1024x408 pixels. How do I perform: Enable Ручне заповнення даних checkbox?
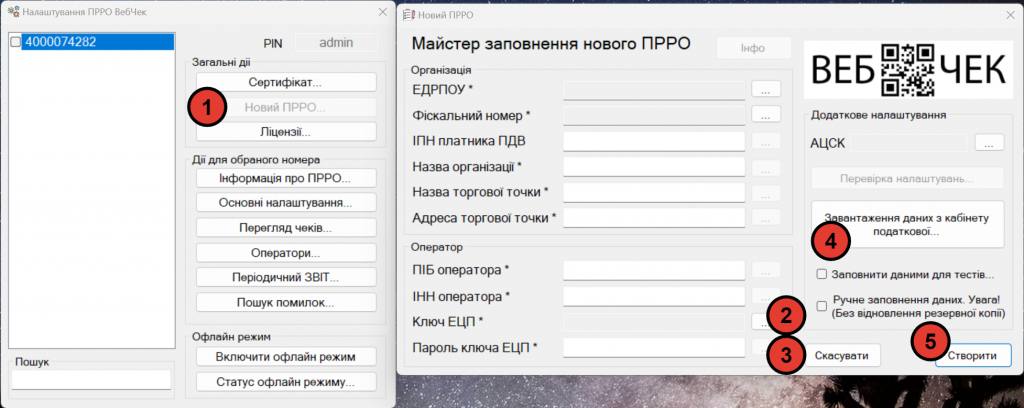click(822, 306)
